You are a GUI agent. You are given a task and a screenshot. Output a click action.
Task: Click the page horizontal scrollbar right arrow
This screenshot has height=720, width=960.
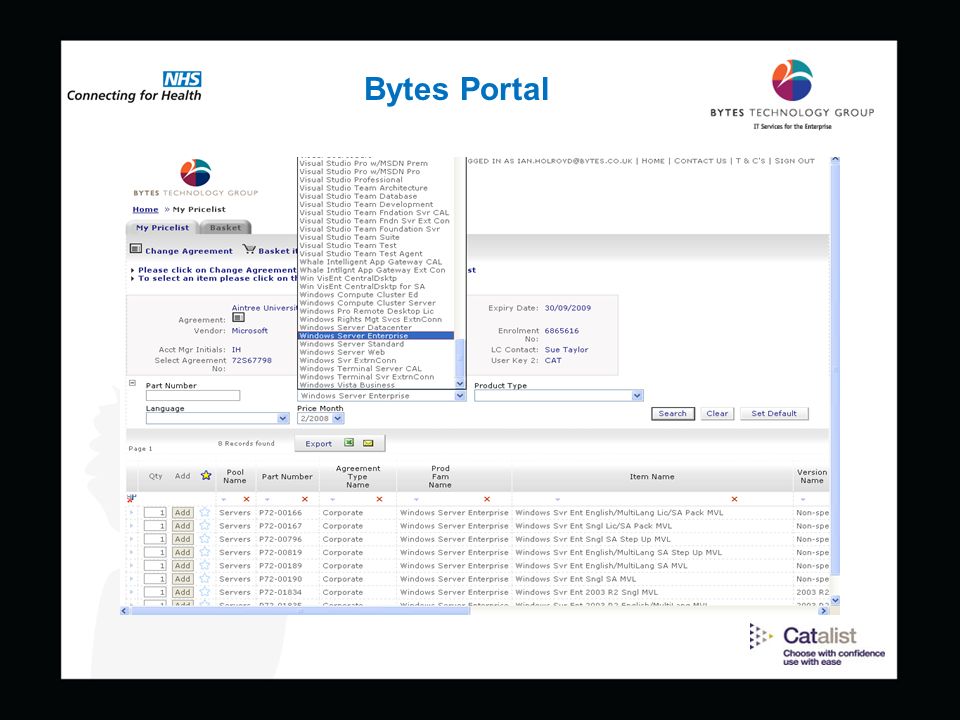click(823, 610)
